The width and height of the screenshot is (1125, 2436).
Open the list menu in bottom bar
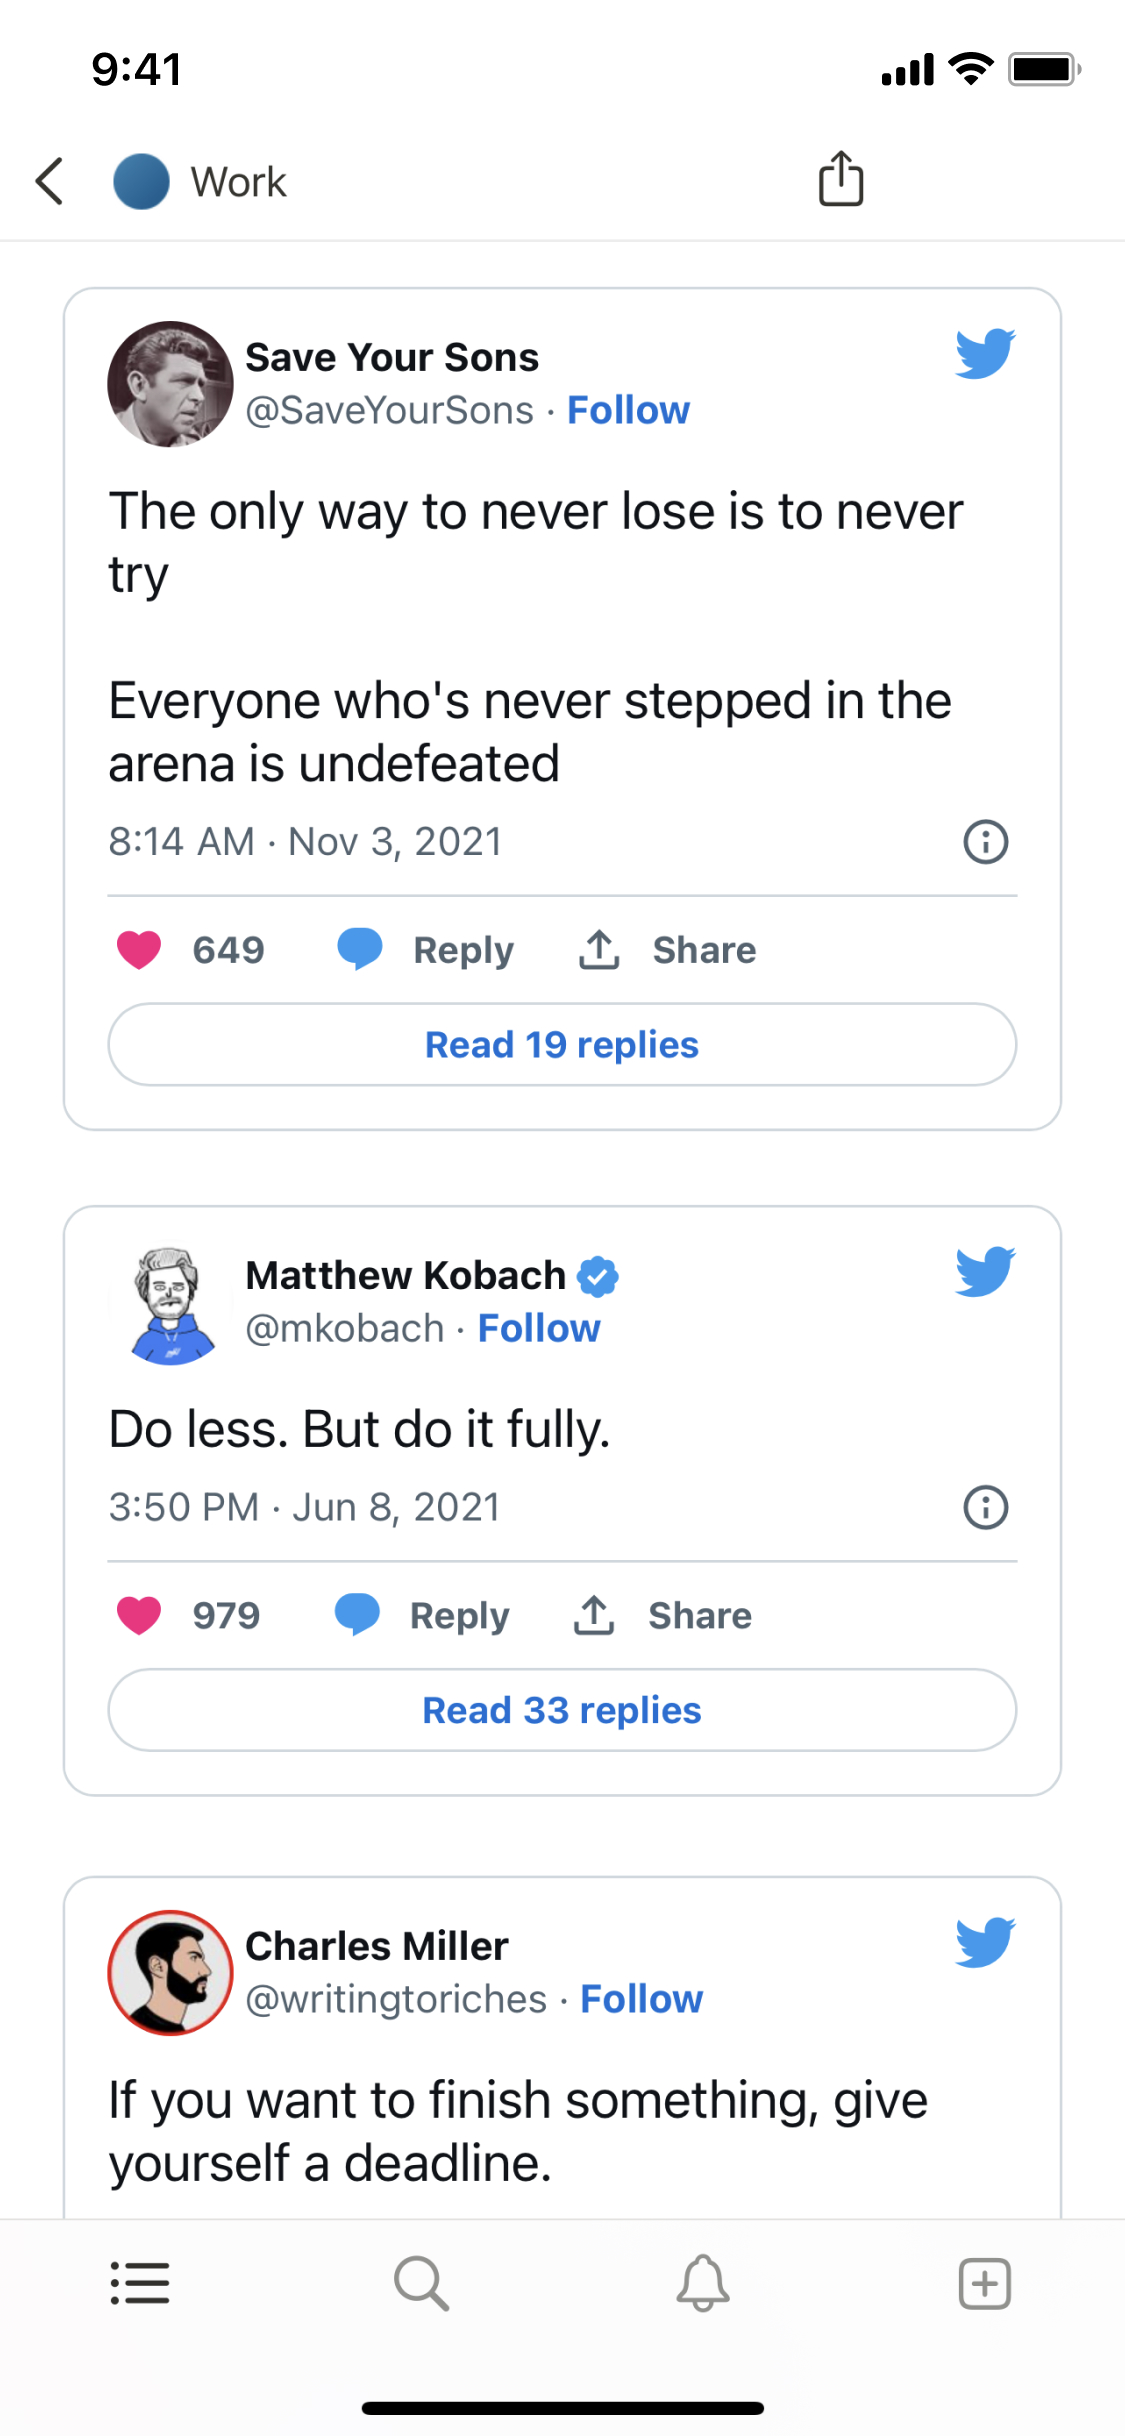[140, 2283]
